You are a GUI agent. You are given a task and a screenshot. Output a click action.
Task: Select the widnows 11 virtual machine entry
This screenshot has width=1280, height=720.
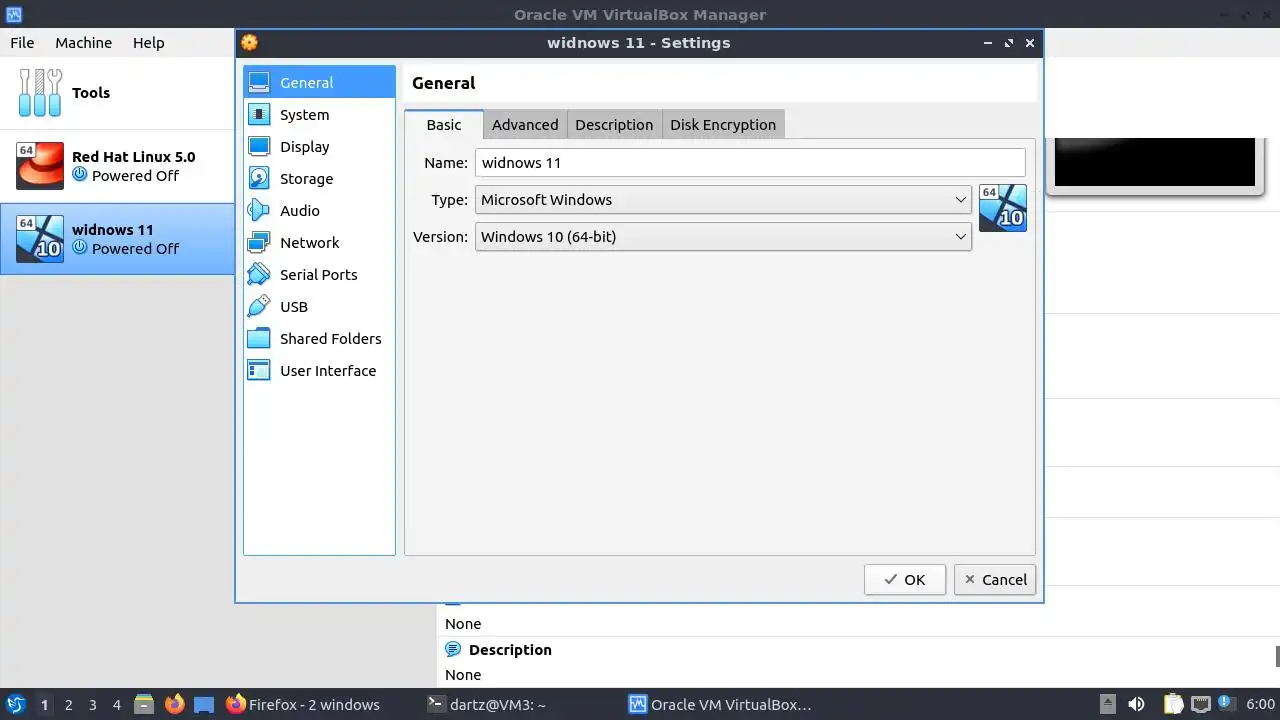[x=117, y=239]
